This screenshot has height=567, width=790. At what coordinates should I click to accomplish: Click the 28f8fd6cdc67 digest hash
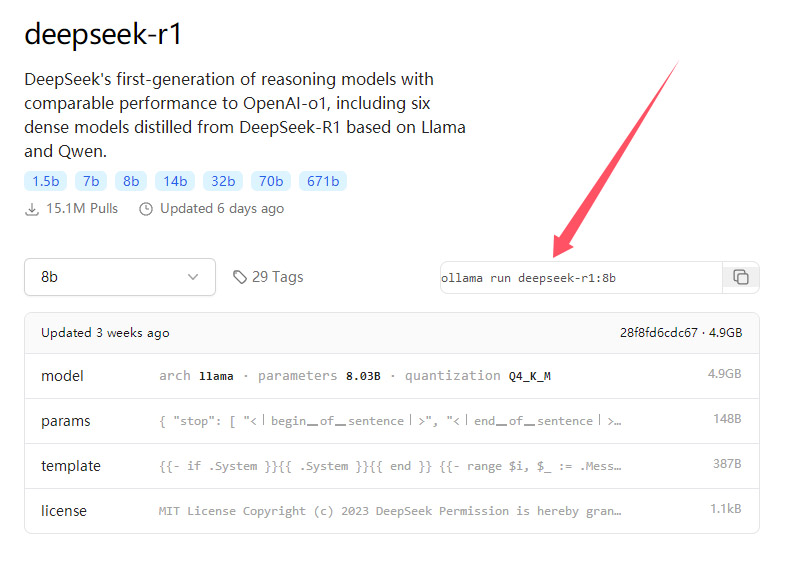pos(659,333)
